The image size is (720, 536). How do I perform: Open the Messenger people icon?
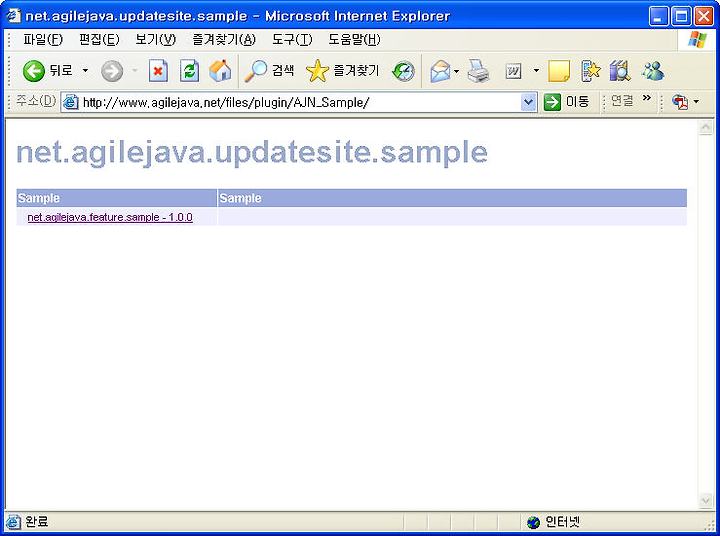click(x=653, y=71)
